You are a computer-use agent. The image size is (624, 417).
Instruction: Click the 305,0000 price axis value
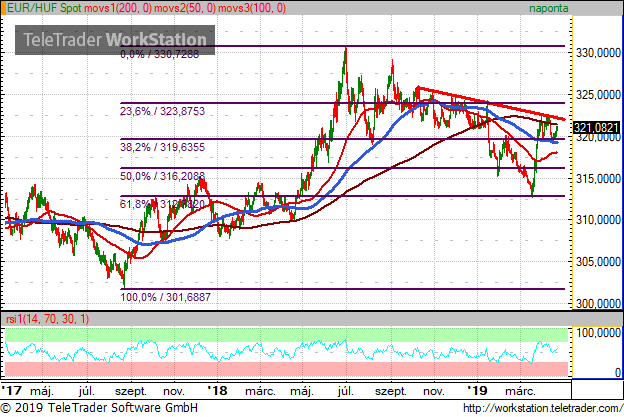pos(599,262)
